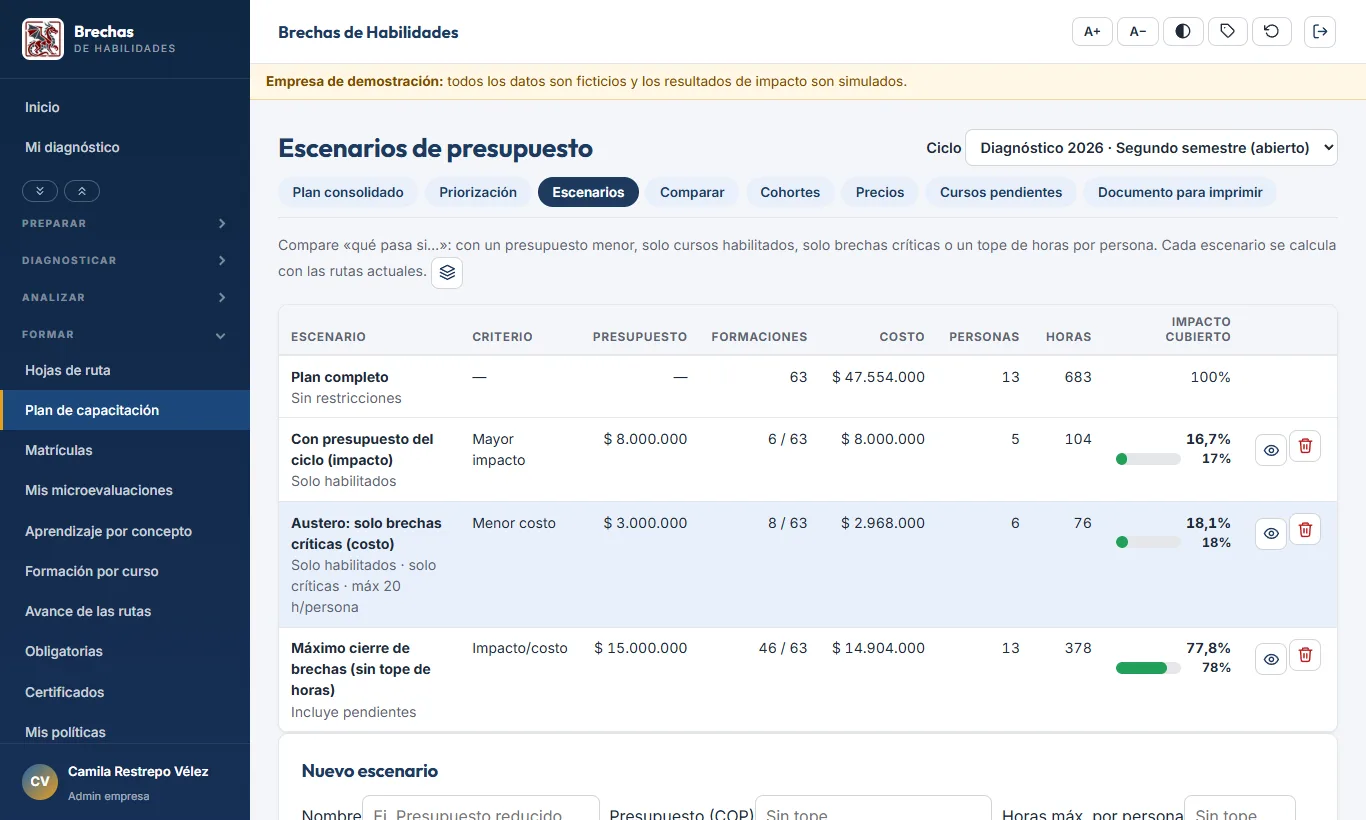1366x820 pixels.
Task: Go to Inicio in sidebar
Action: click(x=125, y=107)
